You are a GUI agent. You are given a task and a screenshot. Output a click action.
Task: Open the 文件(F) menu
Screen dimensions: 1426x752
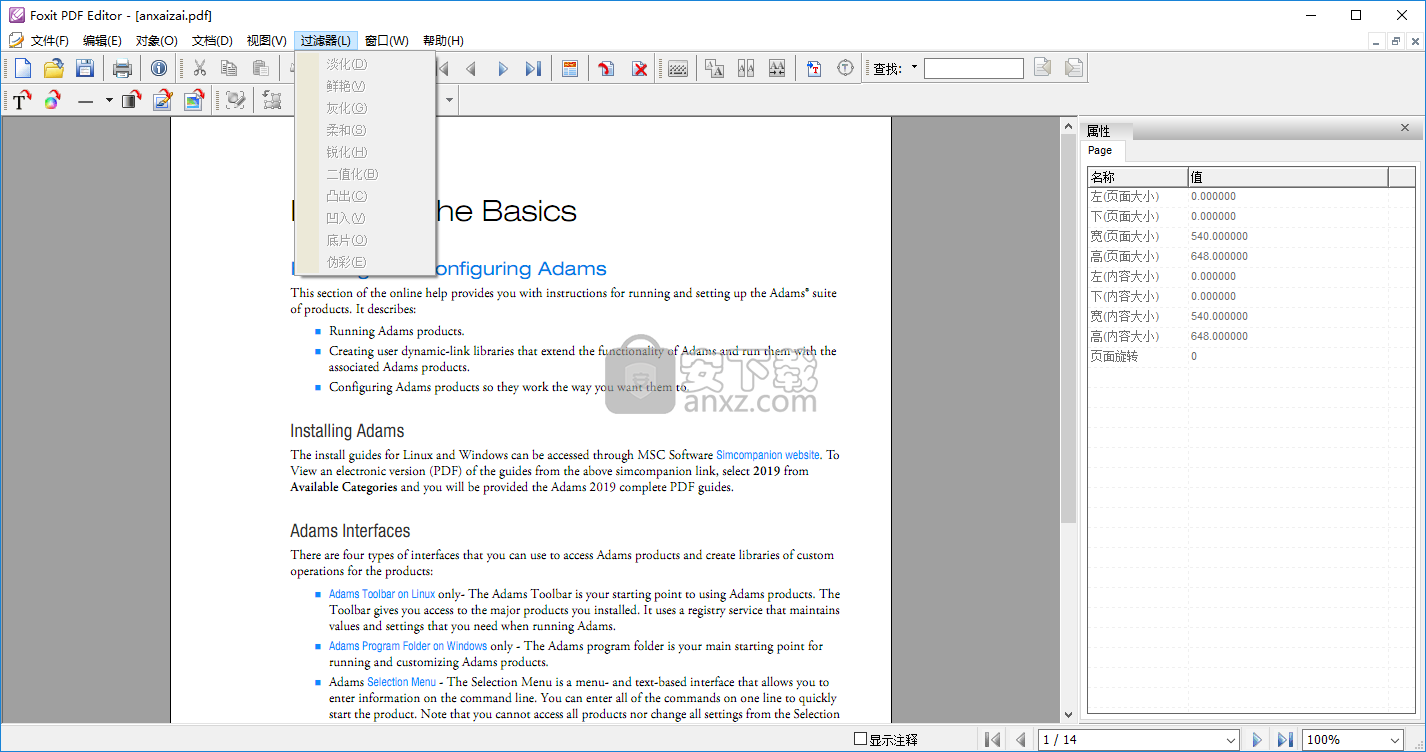[x=50, y=41]
